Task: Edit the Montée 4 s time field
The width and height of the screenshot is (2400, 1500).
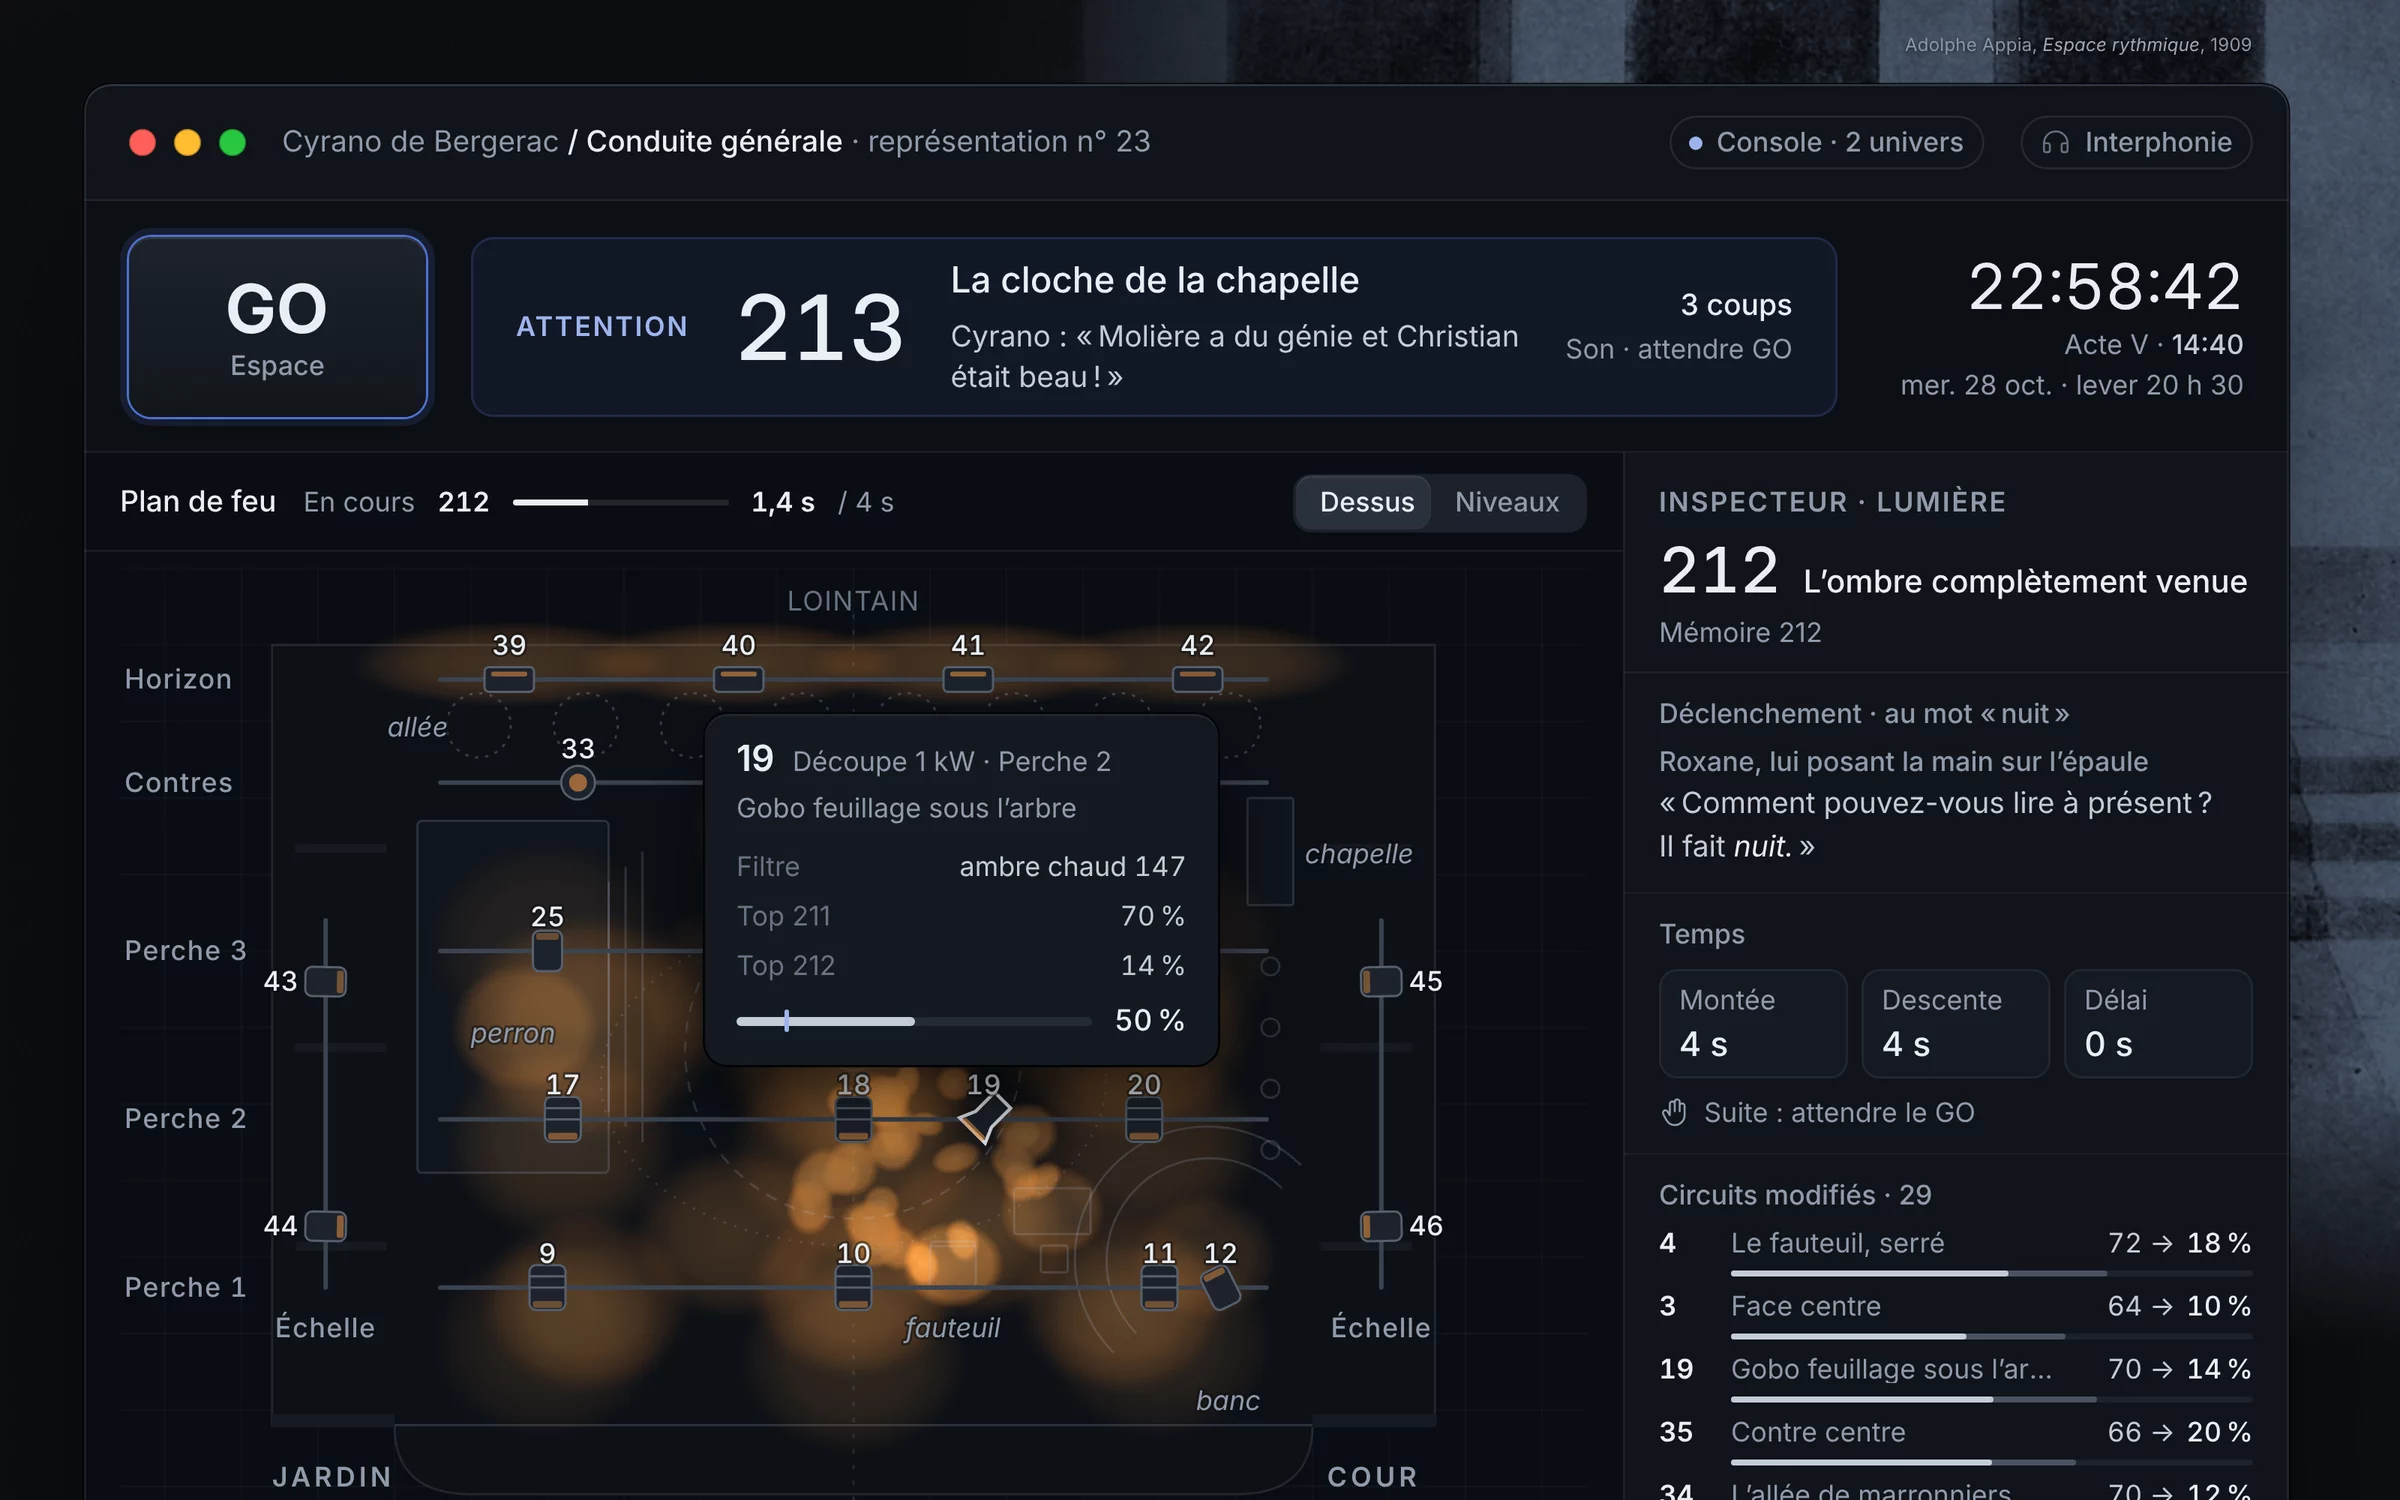Action: pos(1753,1024)
